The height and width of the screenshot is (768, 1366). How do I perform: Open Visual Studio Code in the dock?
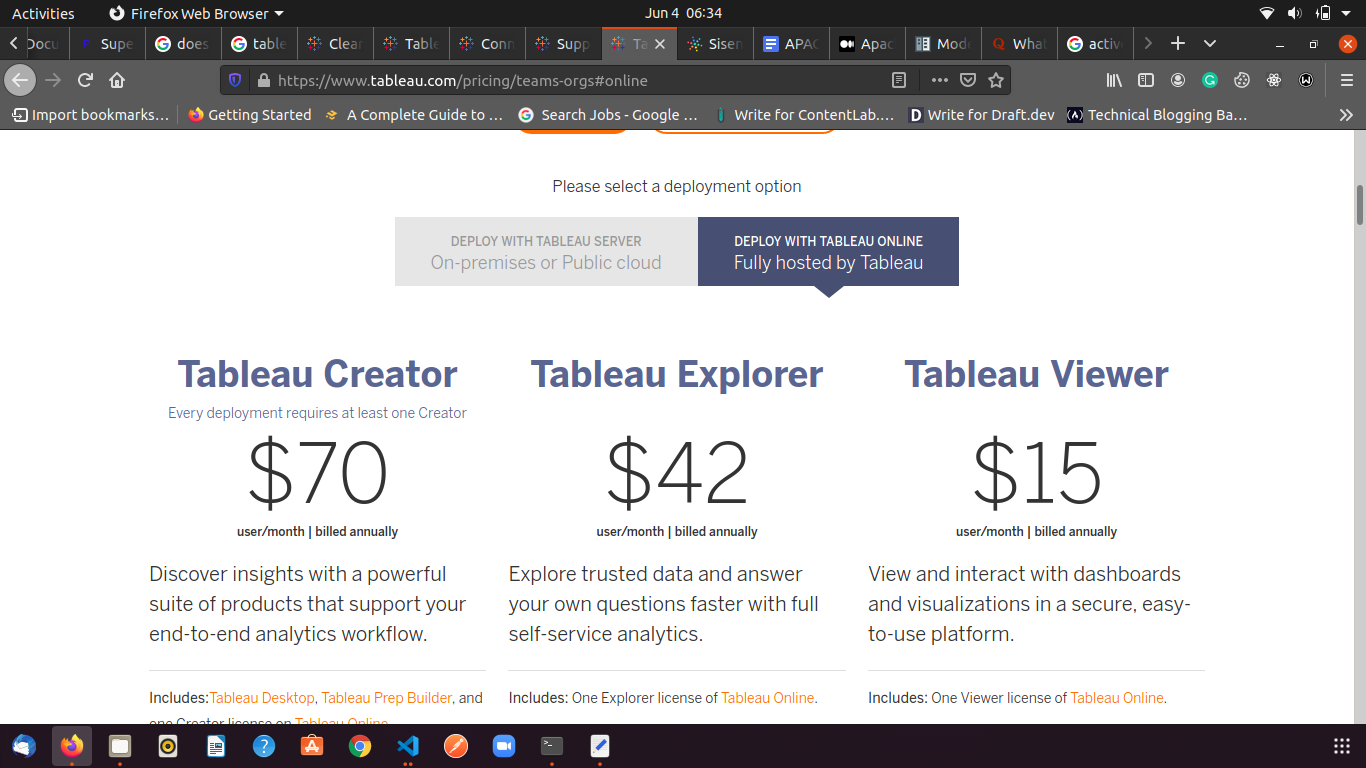407,746
